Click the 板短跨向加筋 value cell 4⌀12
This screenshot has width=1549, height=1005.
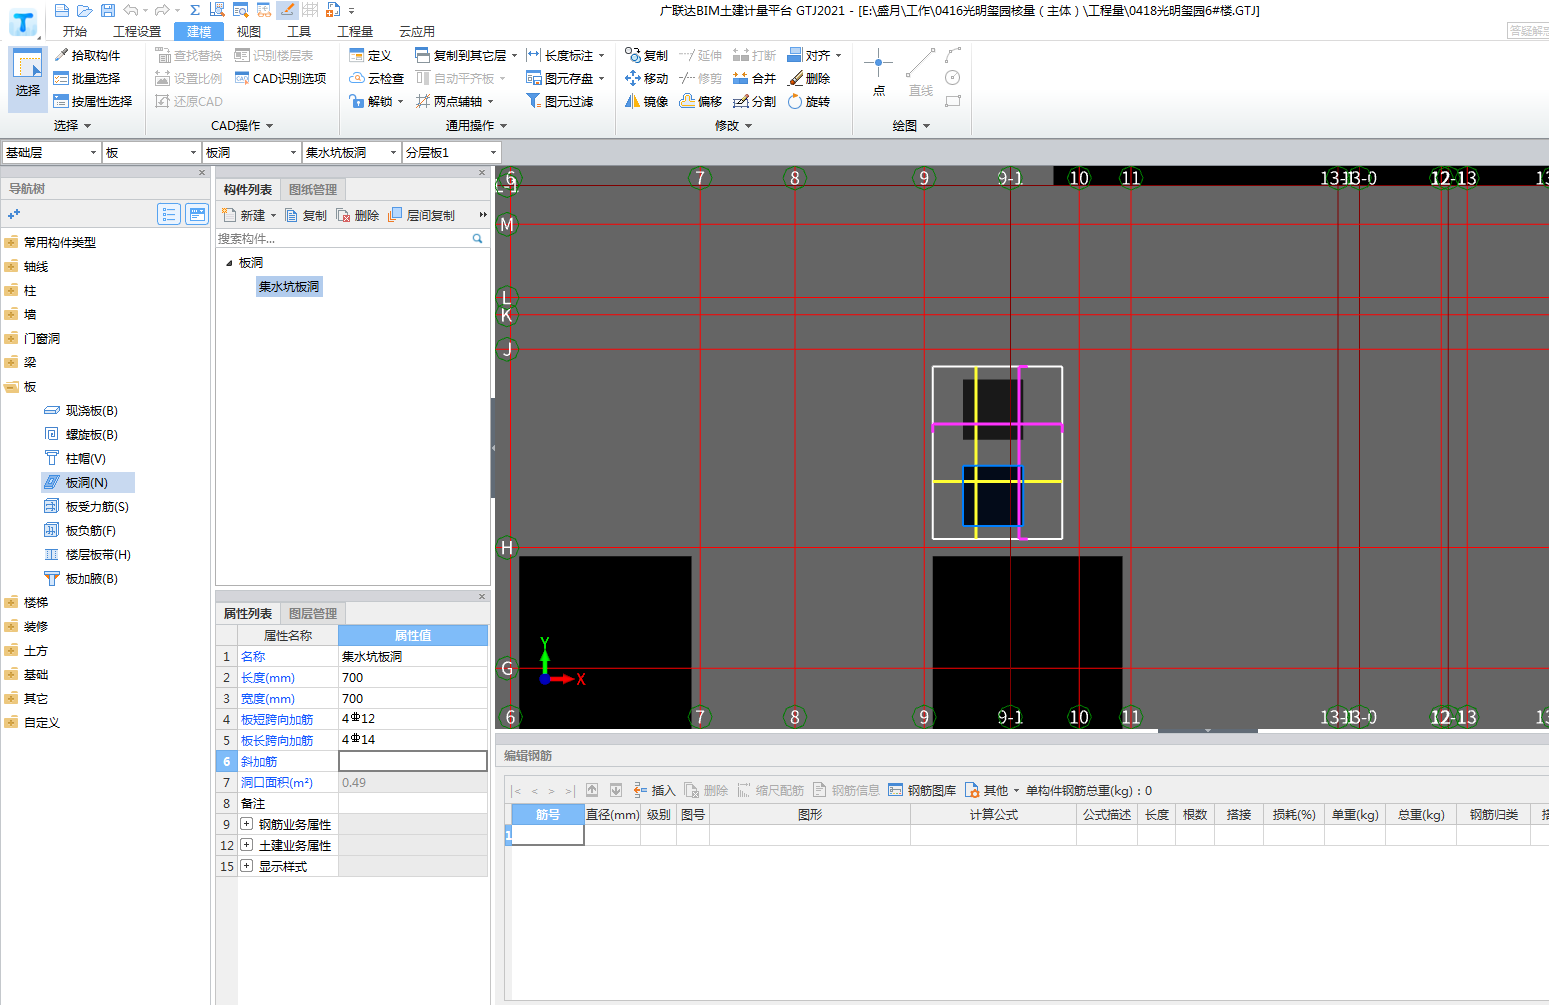tap(413, 719)
